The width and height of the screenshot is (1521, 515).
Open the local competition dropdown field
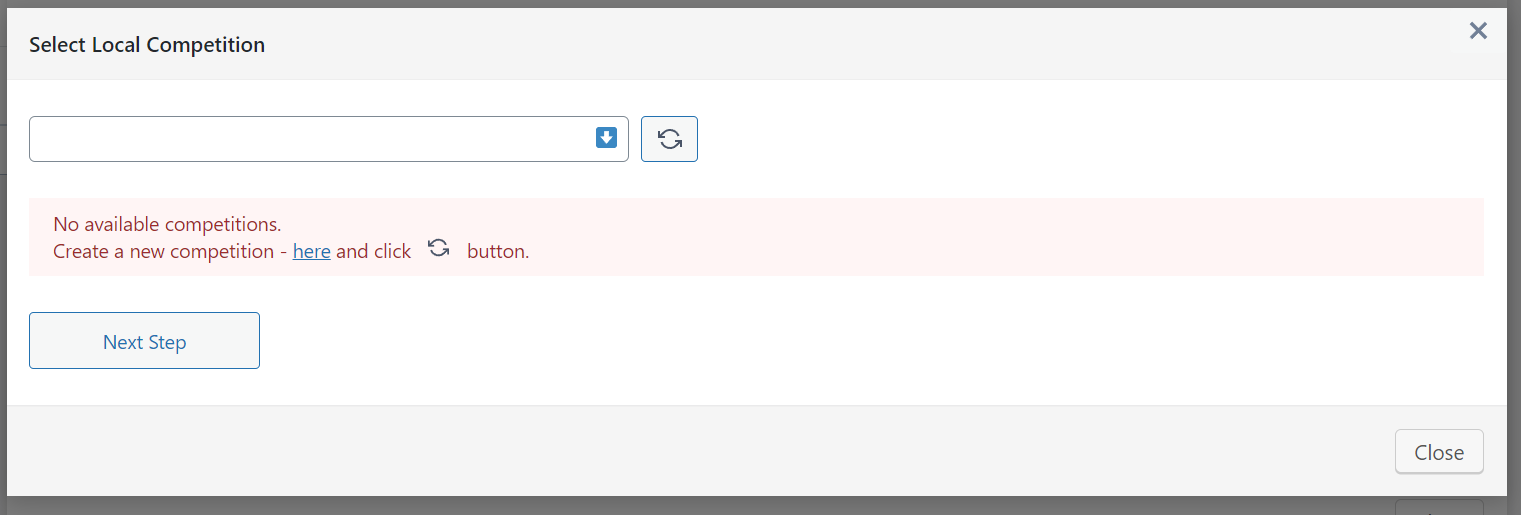(329, 139)
